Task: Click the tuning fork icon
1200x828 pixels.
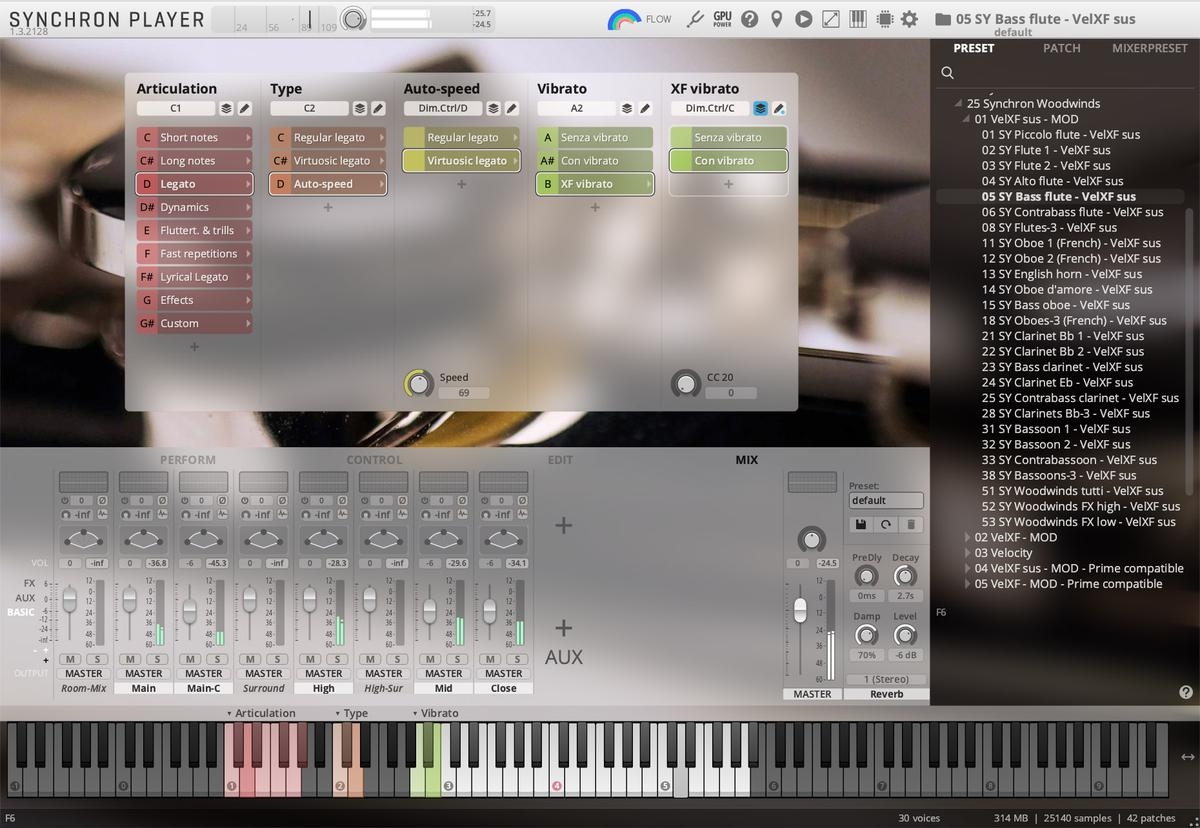Action: [696, 19]
